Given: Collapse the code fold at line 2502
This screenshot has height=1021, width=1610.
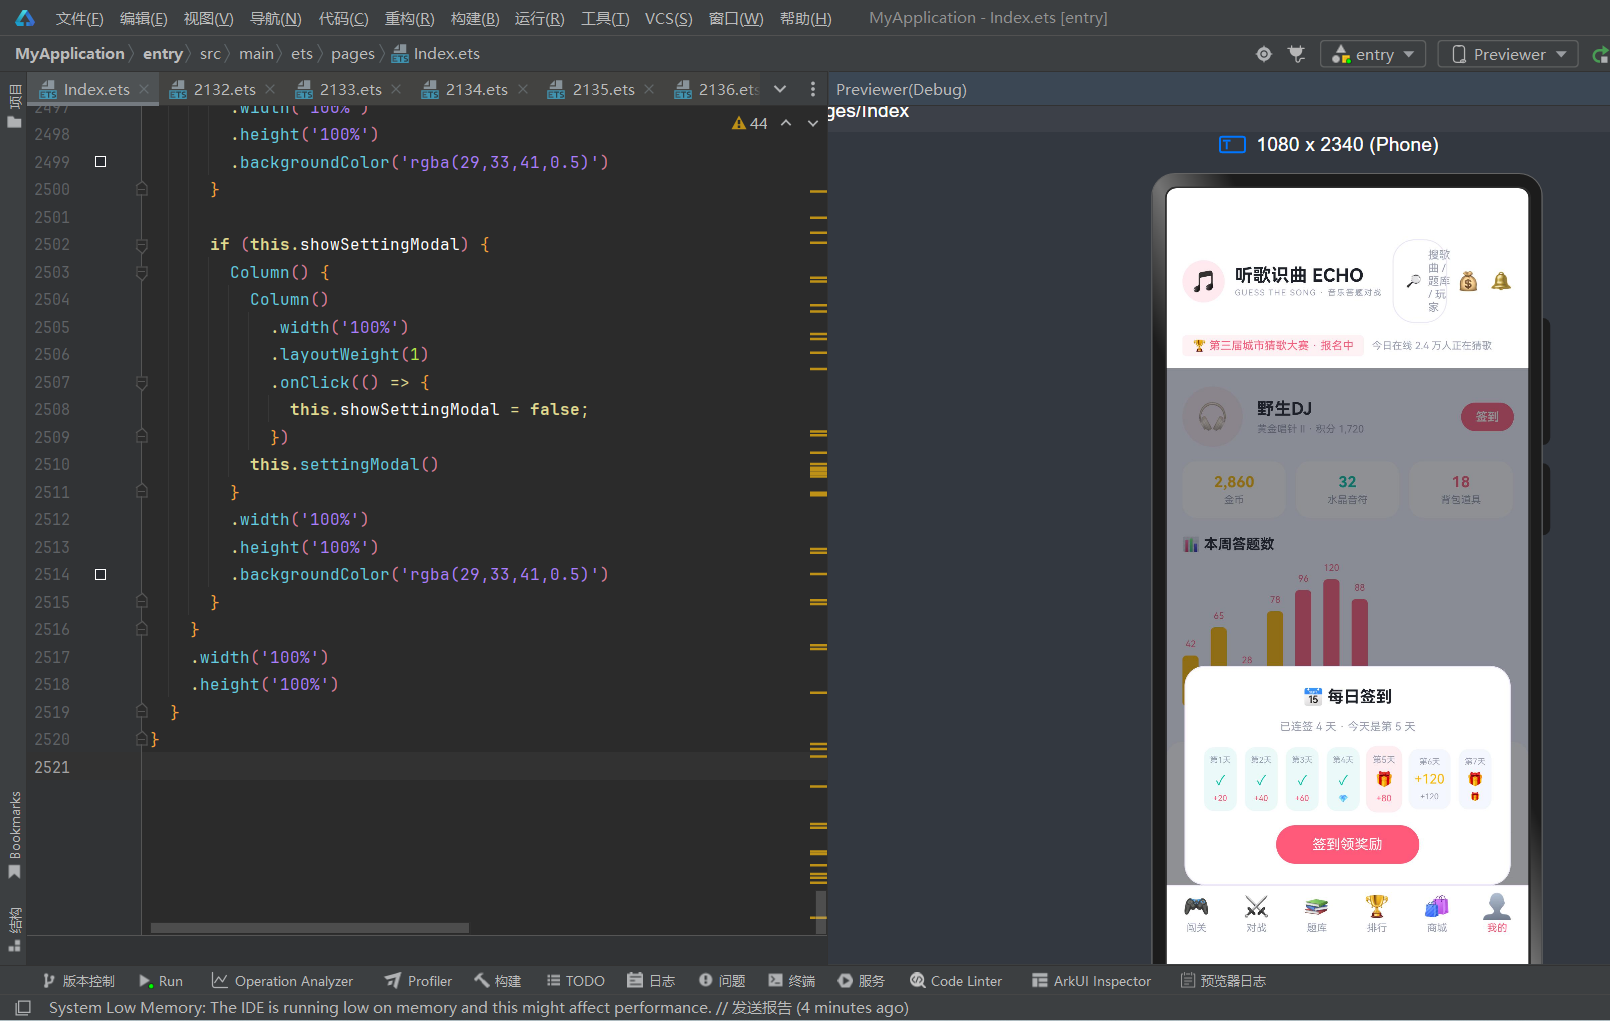Looking at the screenshot, I should (142, 244).
